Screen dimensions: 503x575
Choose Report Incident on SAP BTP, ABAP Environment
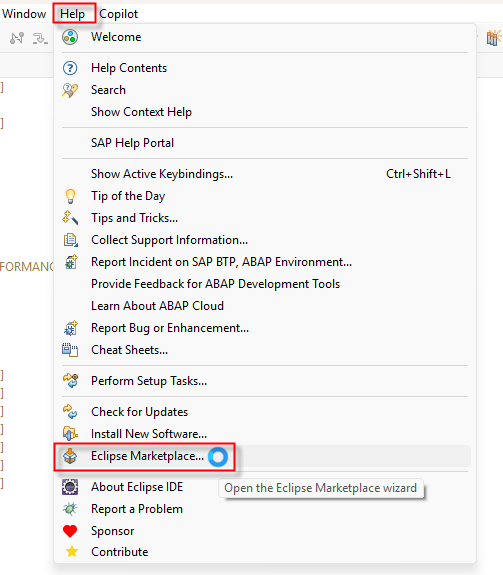point(265,262)
